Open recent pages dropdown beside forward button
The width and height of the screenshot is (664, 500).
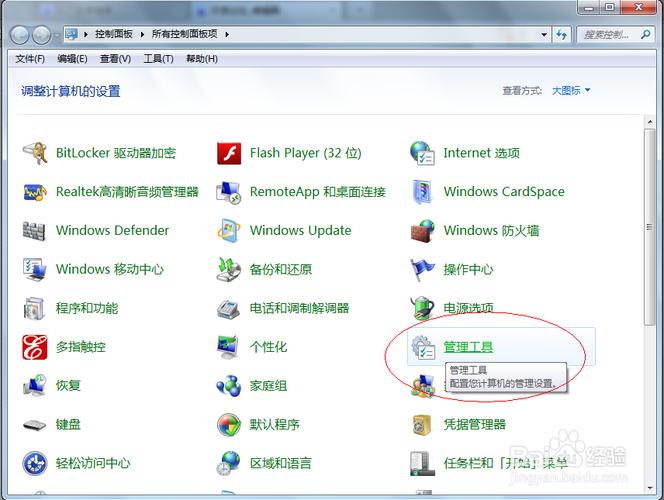(x=57, y=35)
